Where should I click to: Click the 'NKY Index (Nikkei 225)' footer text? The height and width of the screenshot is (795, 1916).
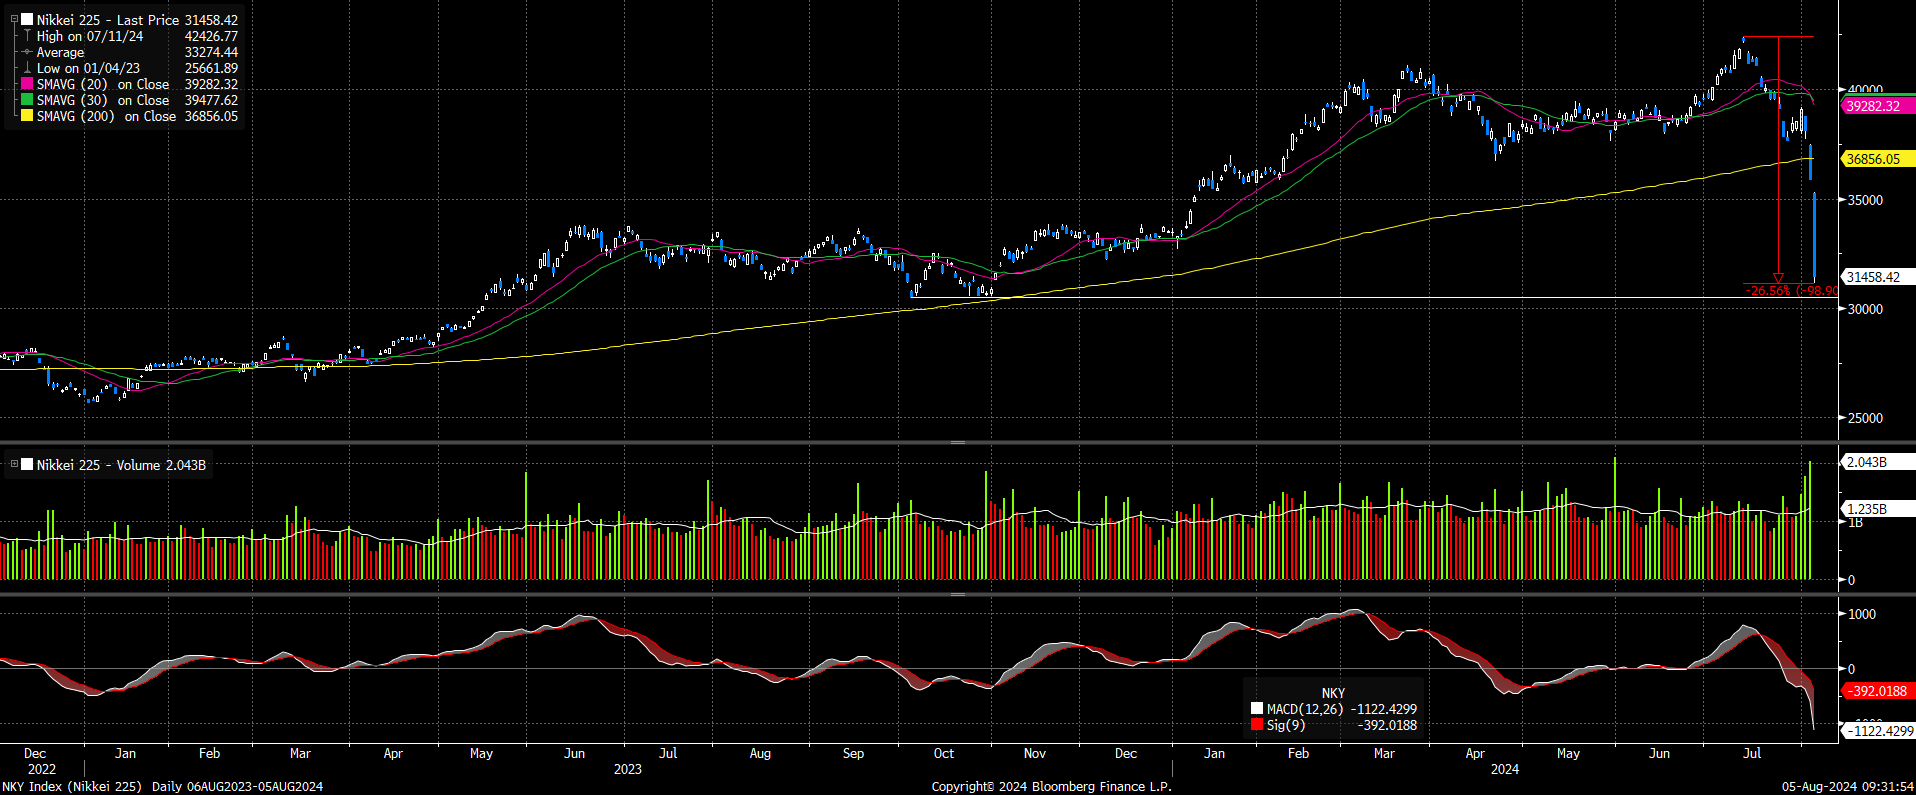click(72, 786)
